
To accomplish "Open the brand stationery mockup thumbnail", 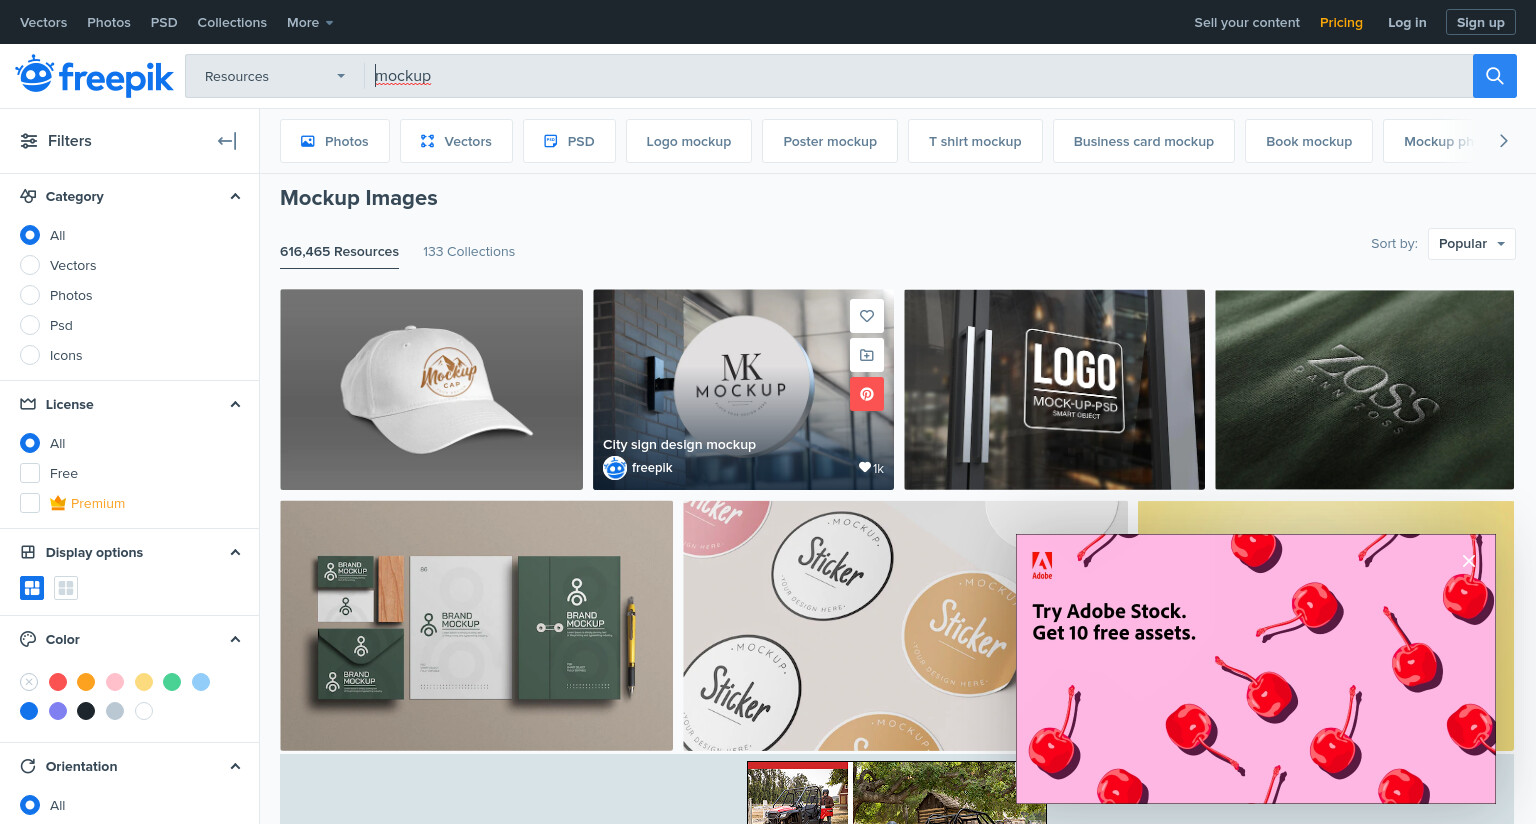I will (x=476, y=626).
